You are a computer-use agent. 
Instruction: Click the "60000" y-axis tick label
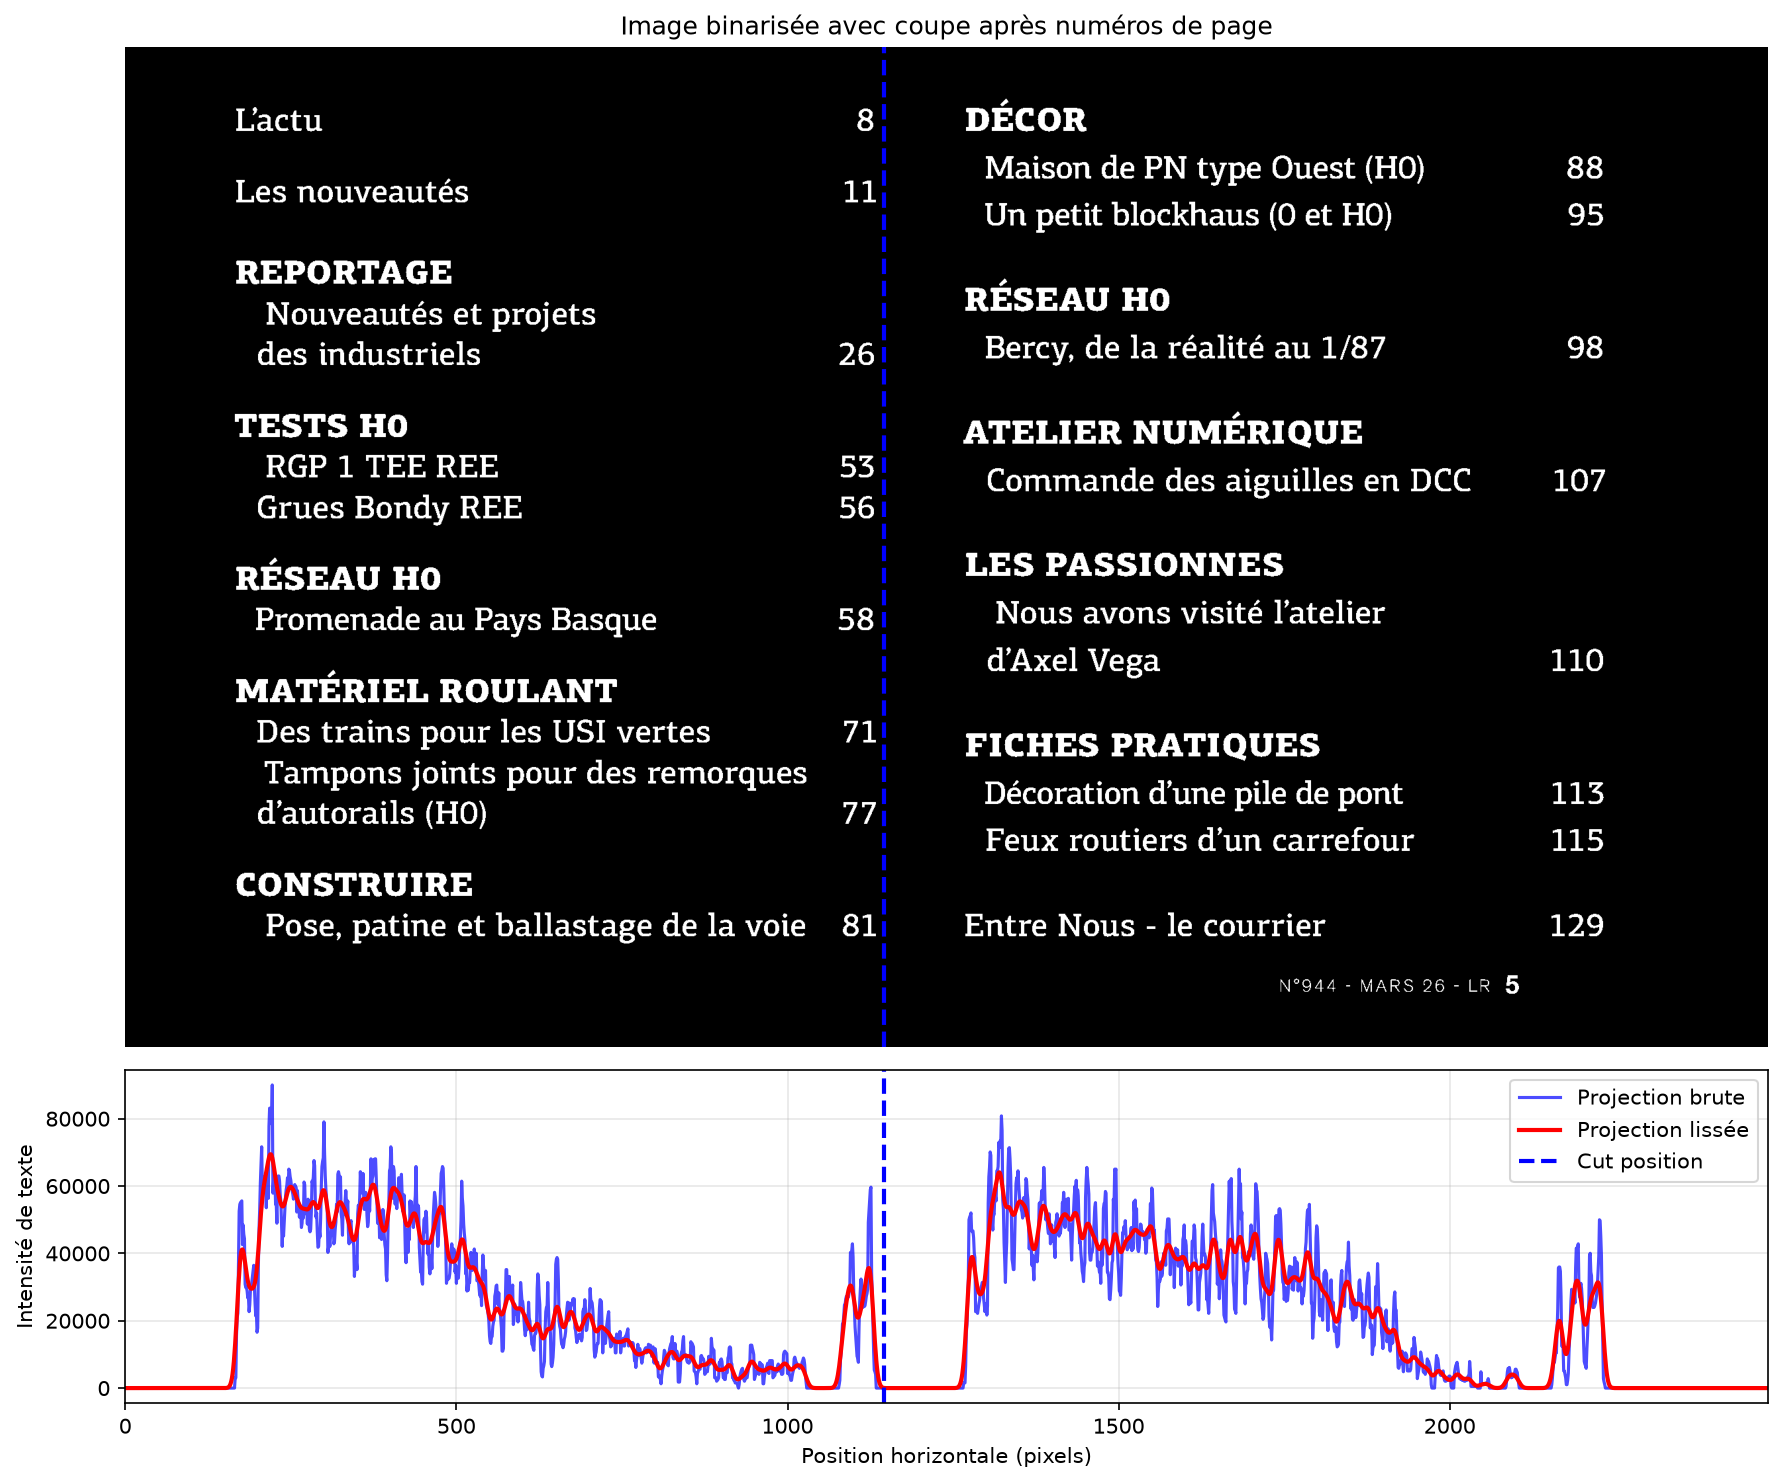[x=78, y=1187]
